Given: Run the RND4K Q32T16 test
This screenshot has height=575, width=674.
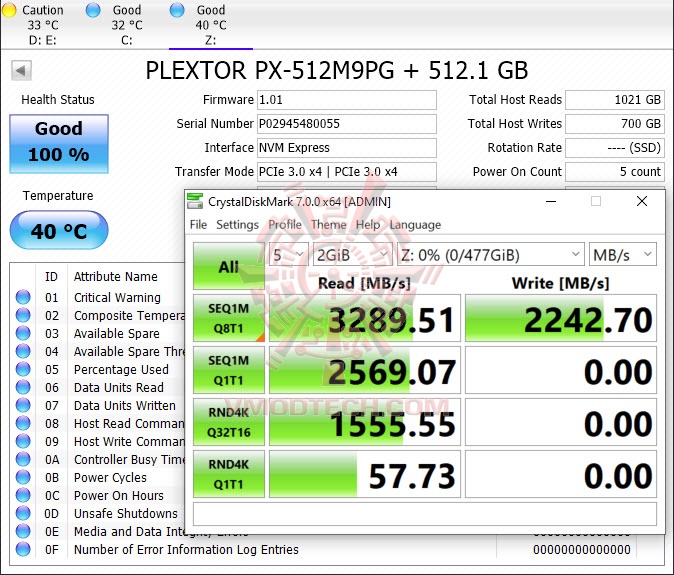Looking at the screenshot, I should (x=229, y=422).
